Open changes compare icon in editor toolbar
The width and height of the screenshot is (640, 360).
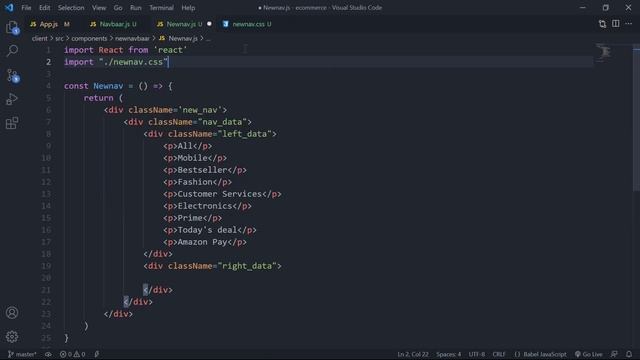click(x=602, y=24)
